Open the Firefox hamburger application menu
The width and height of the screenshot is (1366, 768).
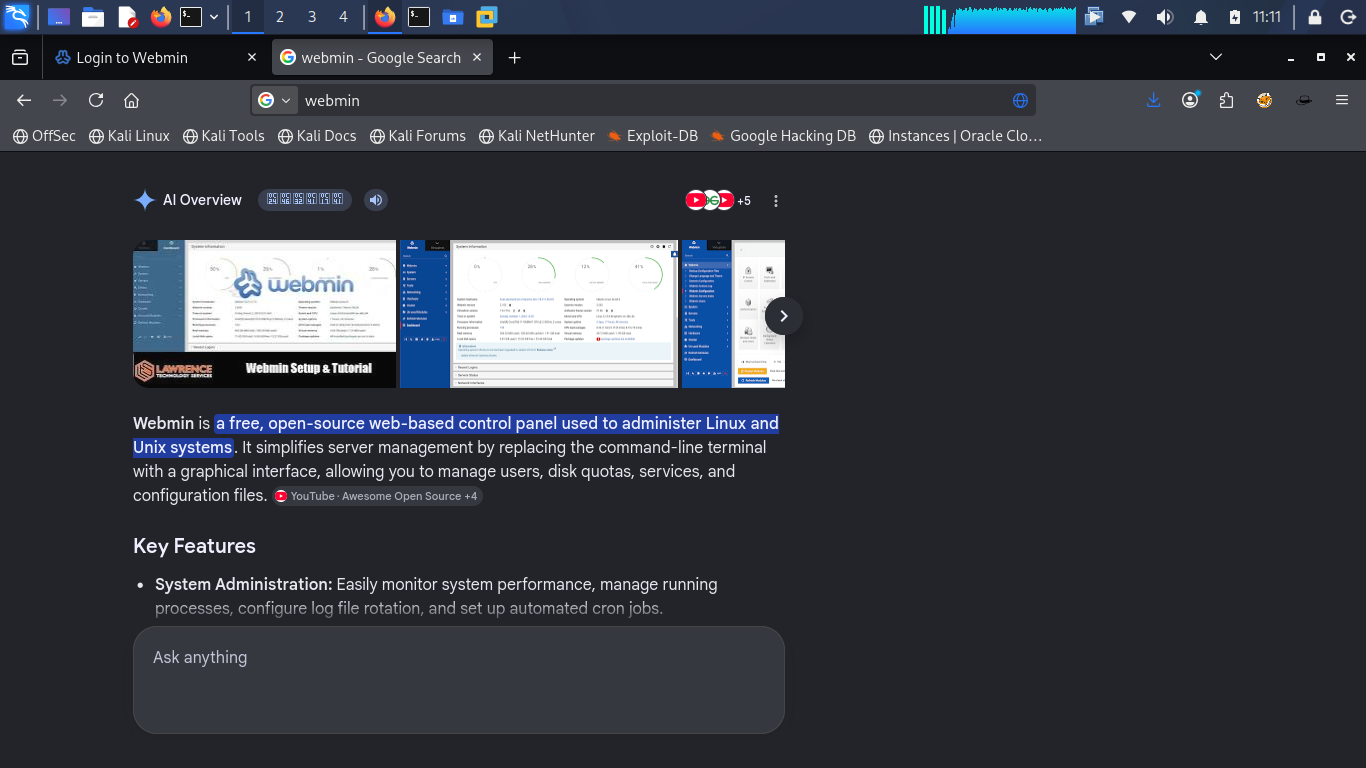coord(1342,100)
